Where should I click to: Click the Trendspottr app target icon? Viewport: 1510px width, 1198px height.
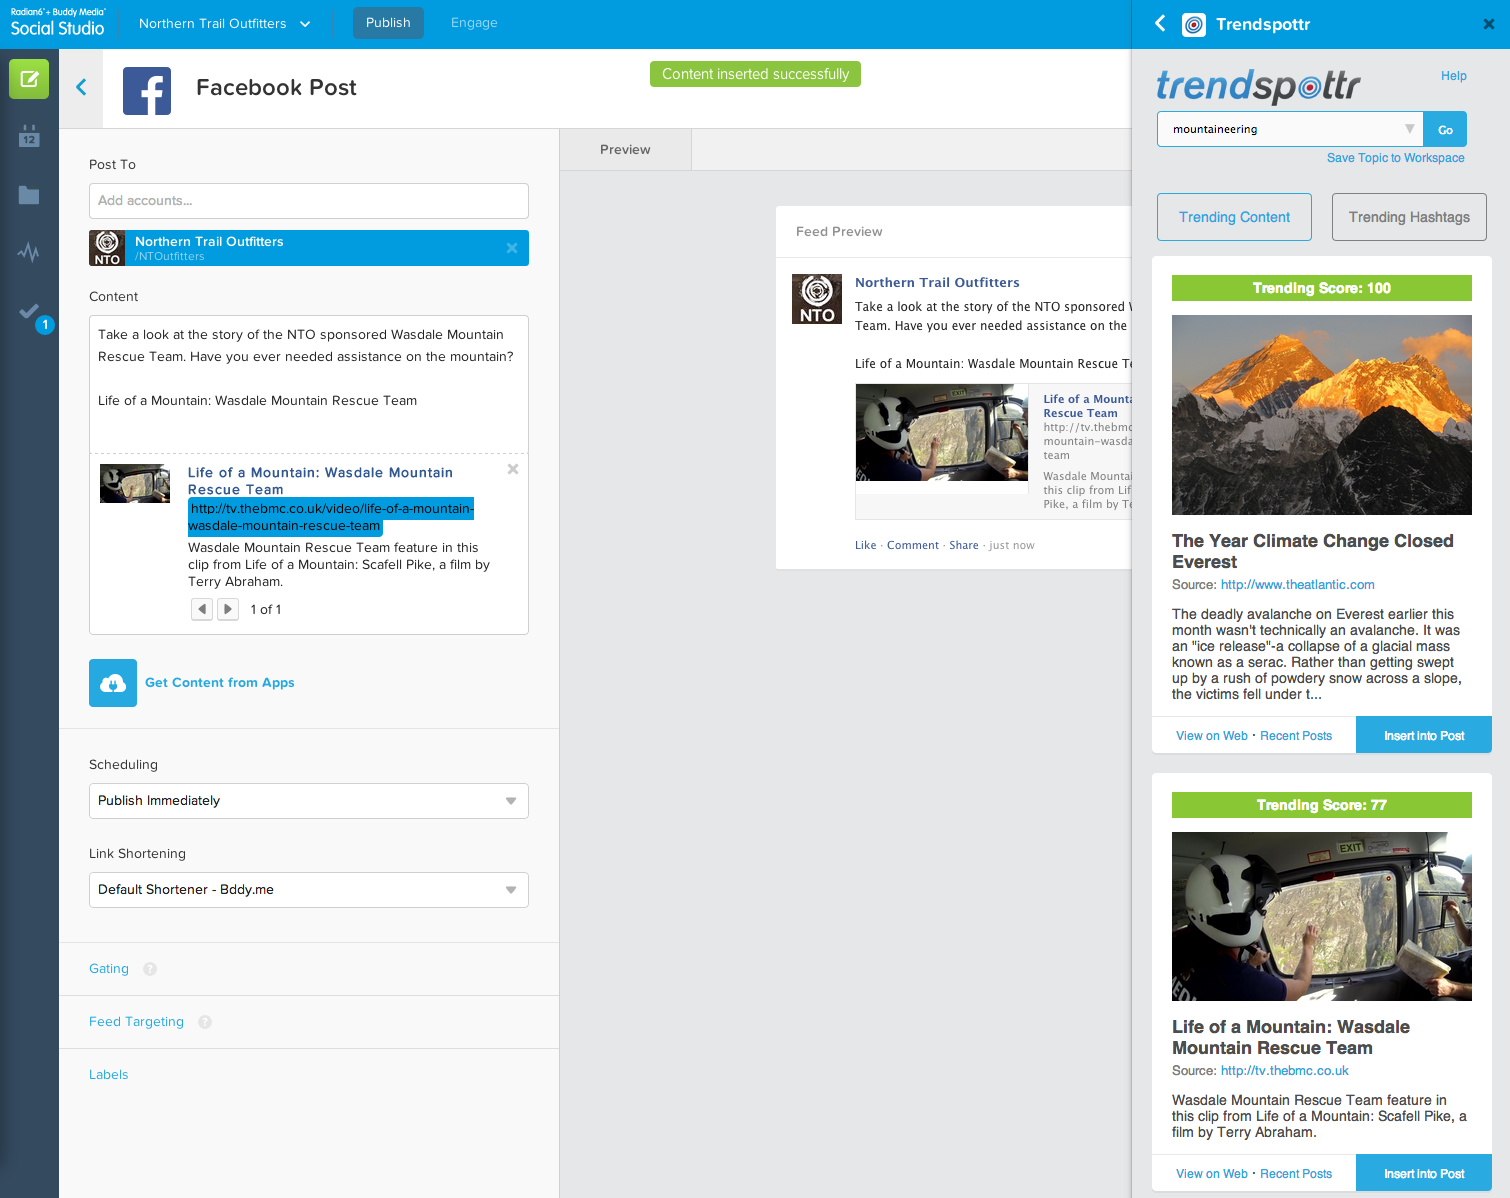(x=1194, y=25)
